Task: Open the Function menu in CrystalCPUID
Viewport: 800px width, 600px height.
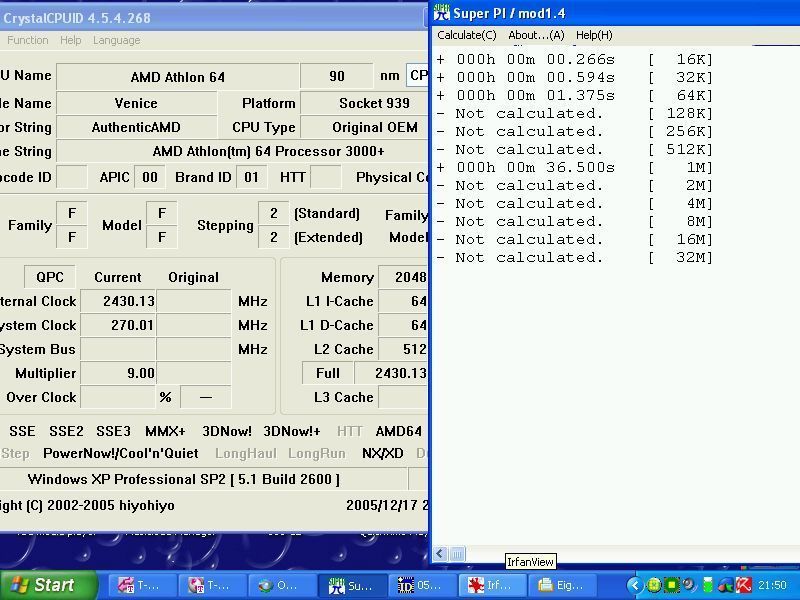Action: pos(28,40)
